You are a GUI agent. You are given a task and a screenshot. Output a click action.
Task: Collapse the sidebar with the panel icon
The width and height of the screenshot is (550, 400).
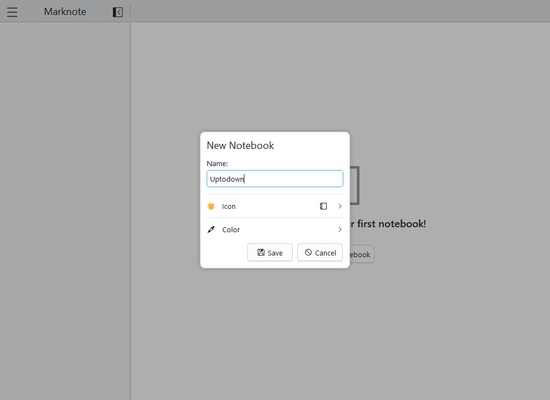pyautogui.click(x=118, y=12)
